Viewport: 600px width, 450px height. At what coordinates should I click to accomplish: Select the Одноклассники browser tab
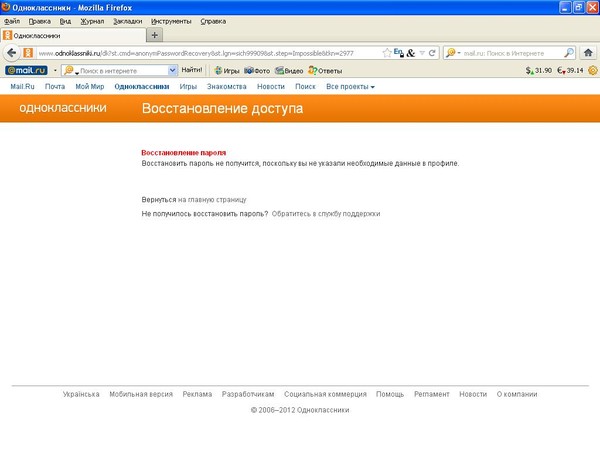[x=73, y=36]
